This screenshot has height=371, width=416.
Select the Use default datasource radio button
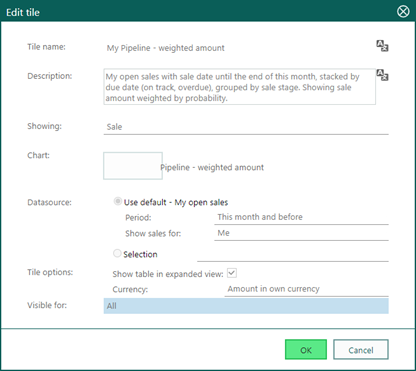click(x=118, y=201)
